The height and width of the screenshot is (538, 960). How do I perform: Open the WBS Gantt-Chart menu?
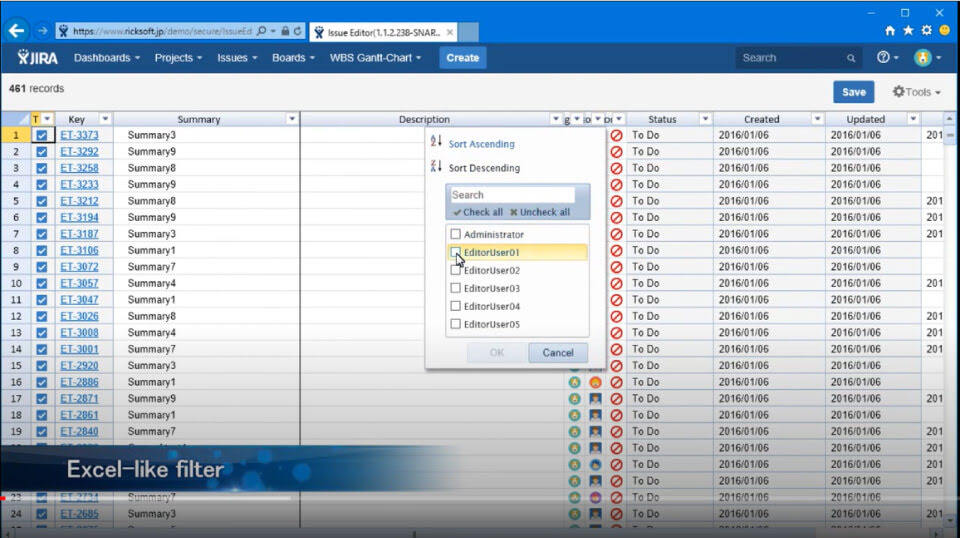pos(375,58)
